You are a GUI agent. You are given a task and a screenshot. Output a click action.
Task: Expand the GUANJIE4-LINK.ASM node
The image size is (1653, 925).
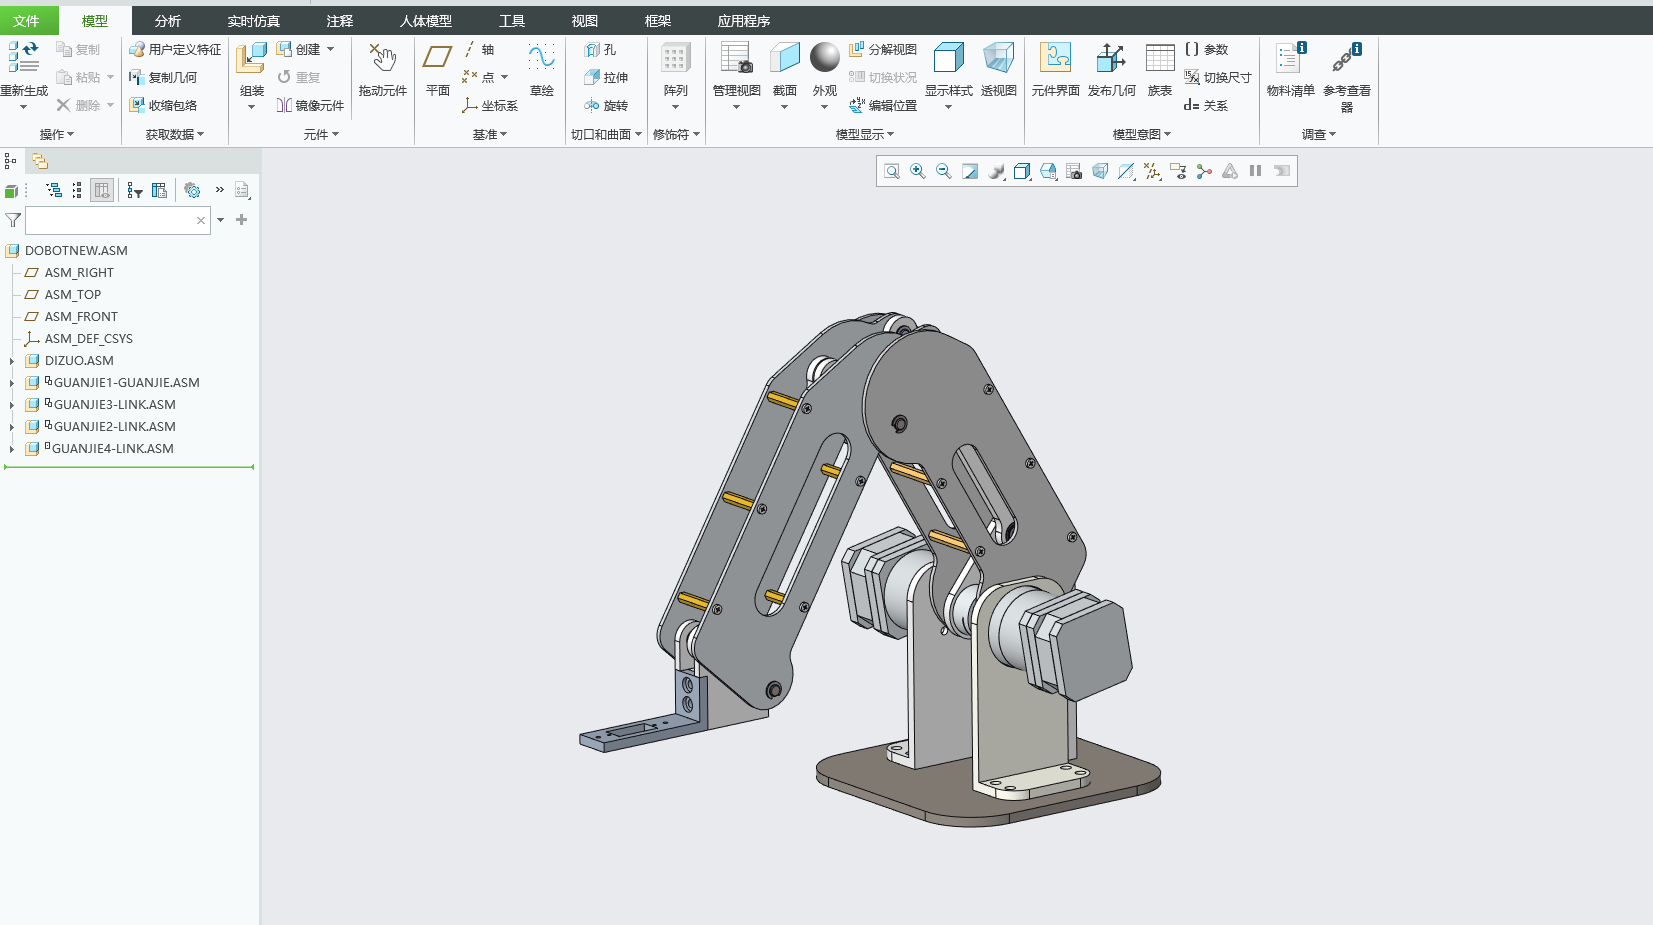[x=12, y=449]
